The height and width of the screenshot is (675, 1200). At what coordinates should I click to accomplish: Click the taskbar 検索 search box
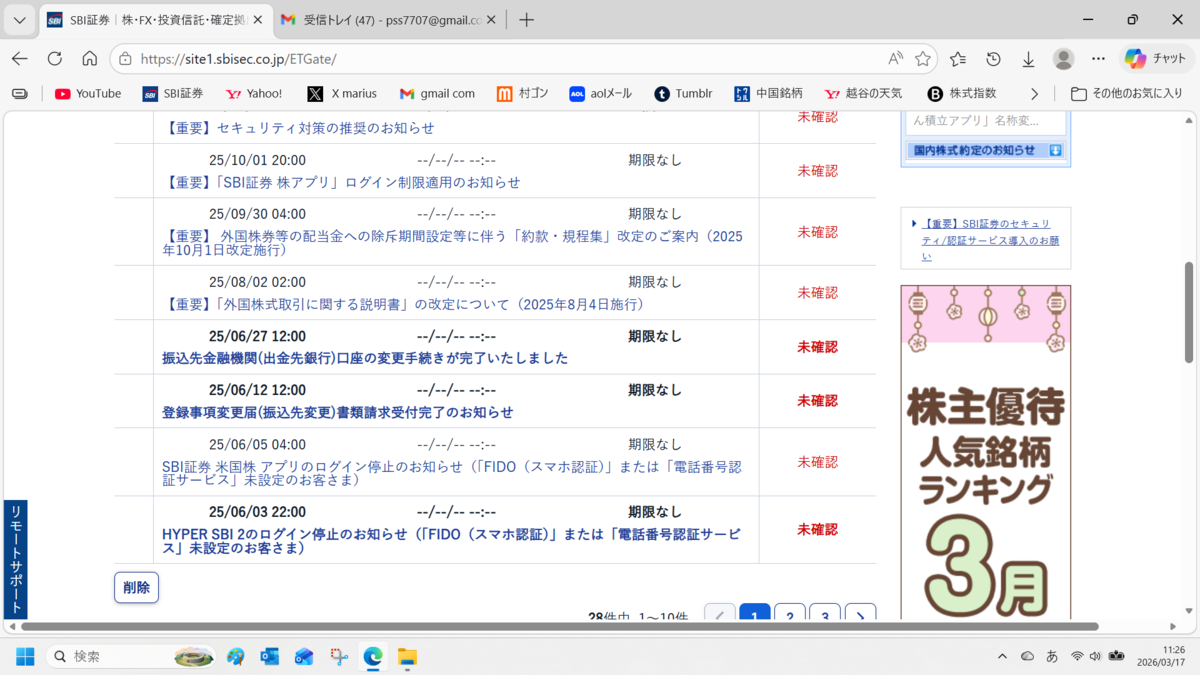coord(130,656)
